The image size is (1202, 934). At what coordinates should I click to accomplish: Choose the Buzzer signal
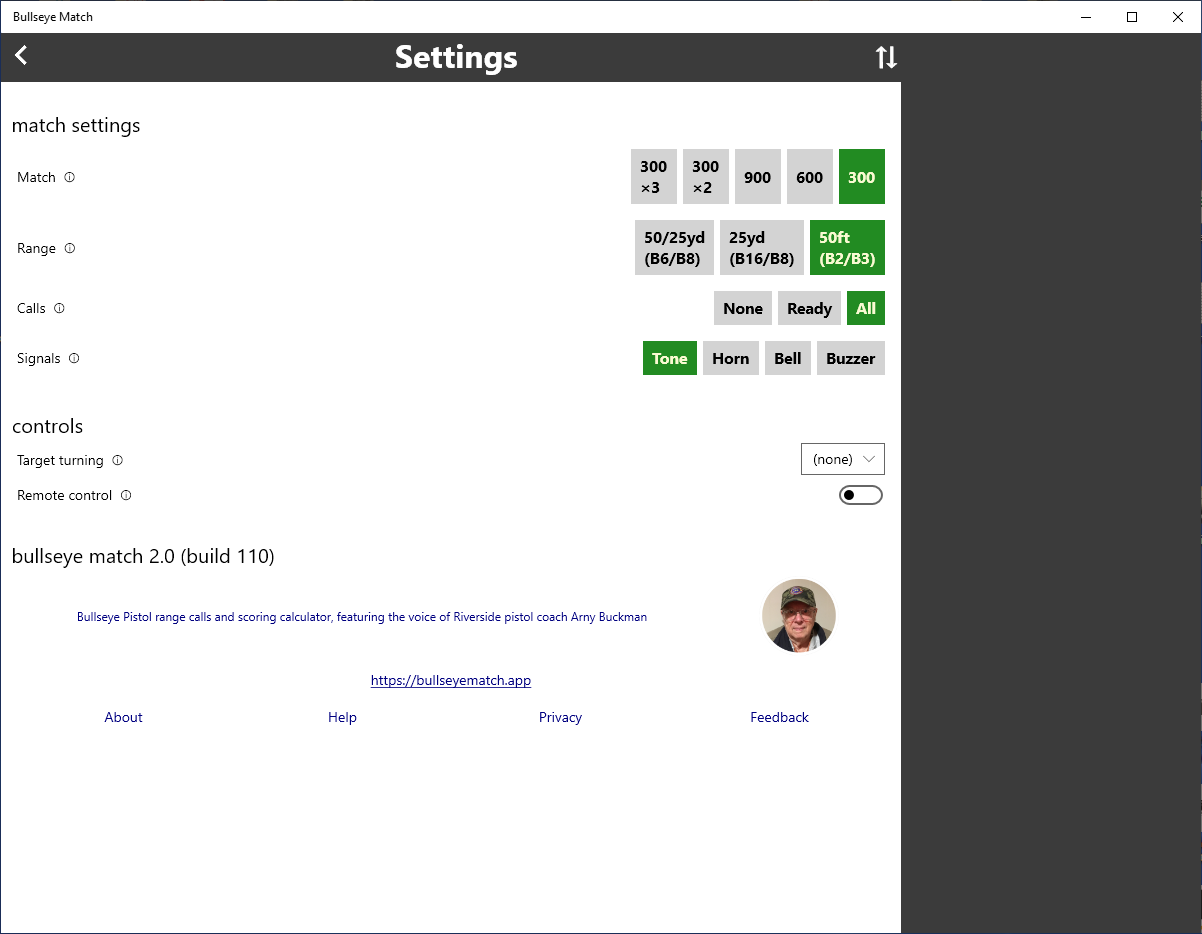851,358
